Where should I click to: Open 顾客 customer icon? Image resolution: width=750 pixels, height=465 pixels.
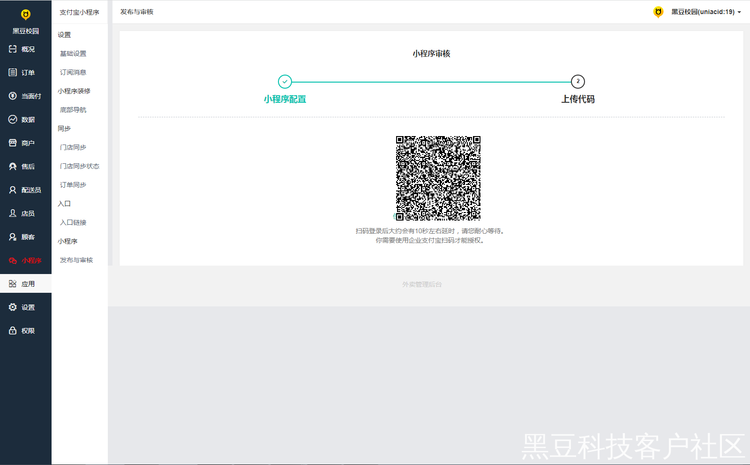(x=13, y=236)
